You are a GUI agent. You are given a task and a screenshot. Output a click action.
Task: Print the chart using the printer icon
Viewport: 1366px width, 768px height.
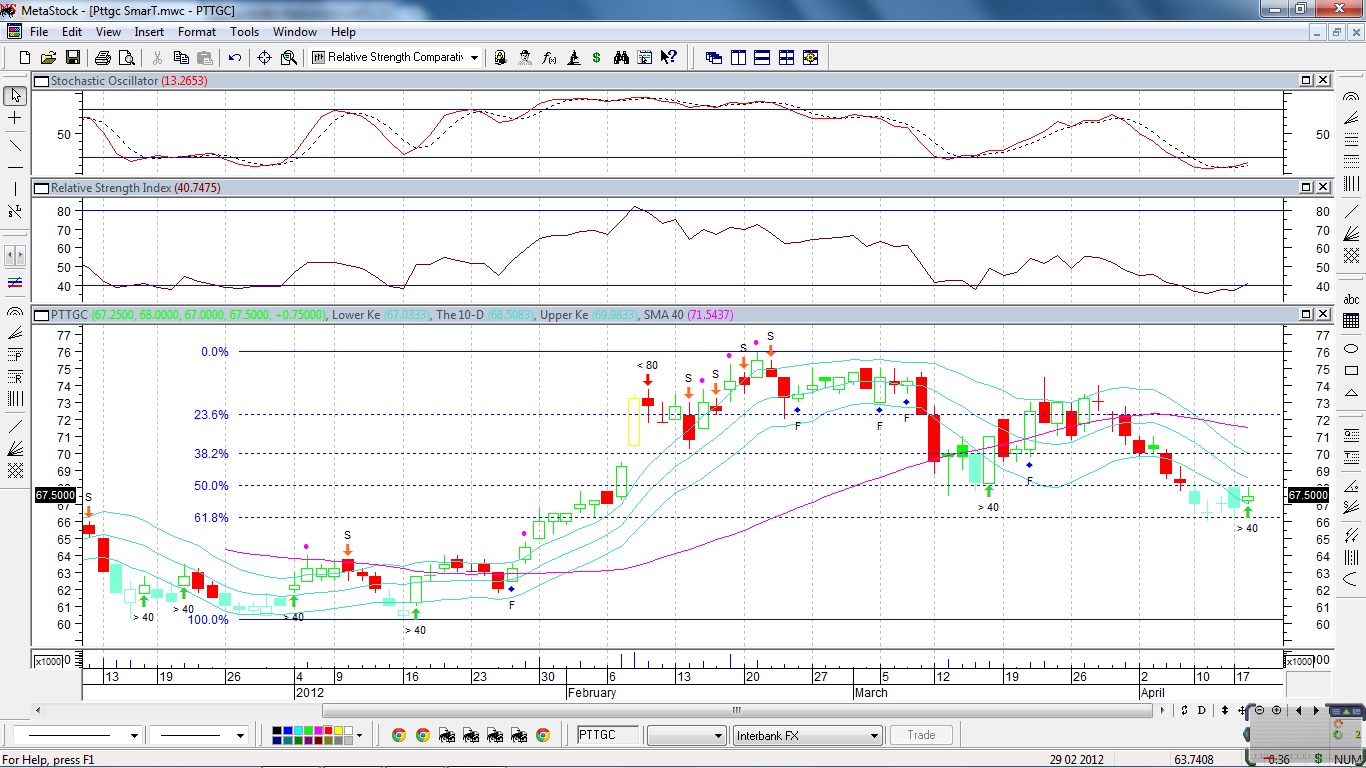(103, 58)
